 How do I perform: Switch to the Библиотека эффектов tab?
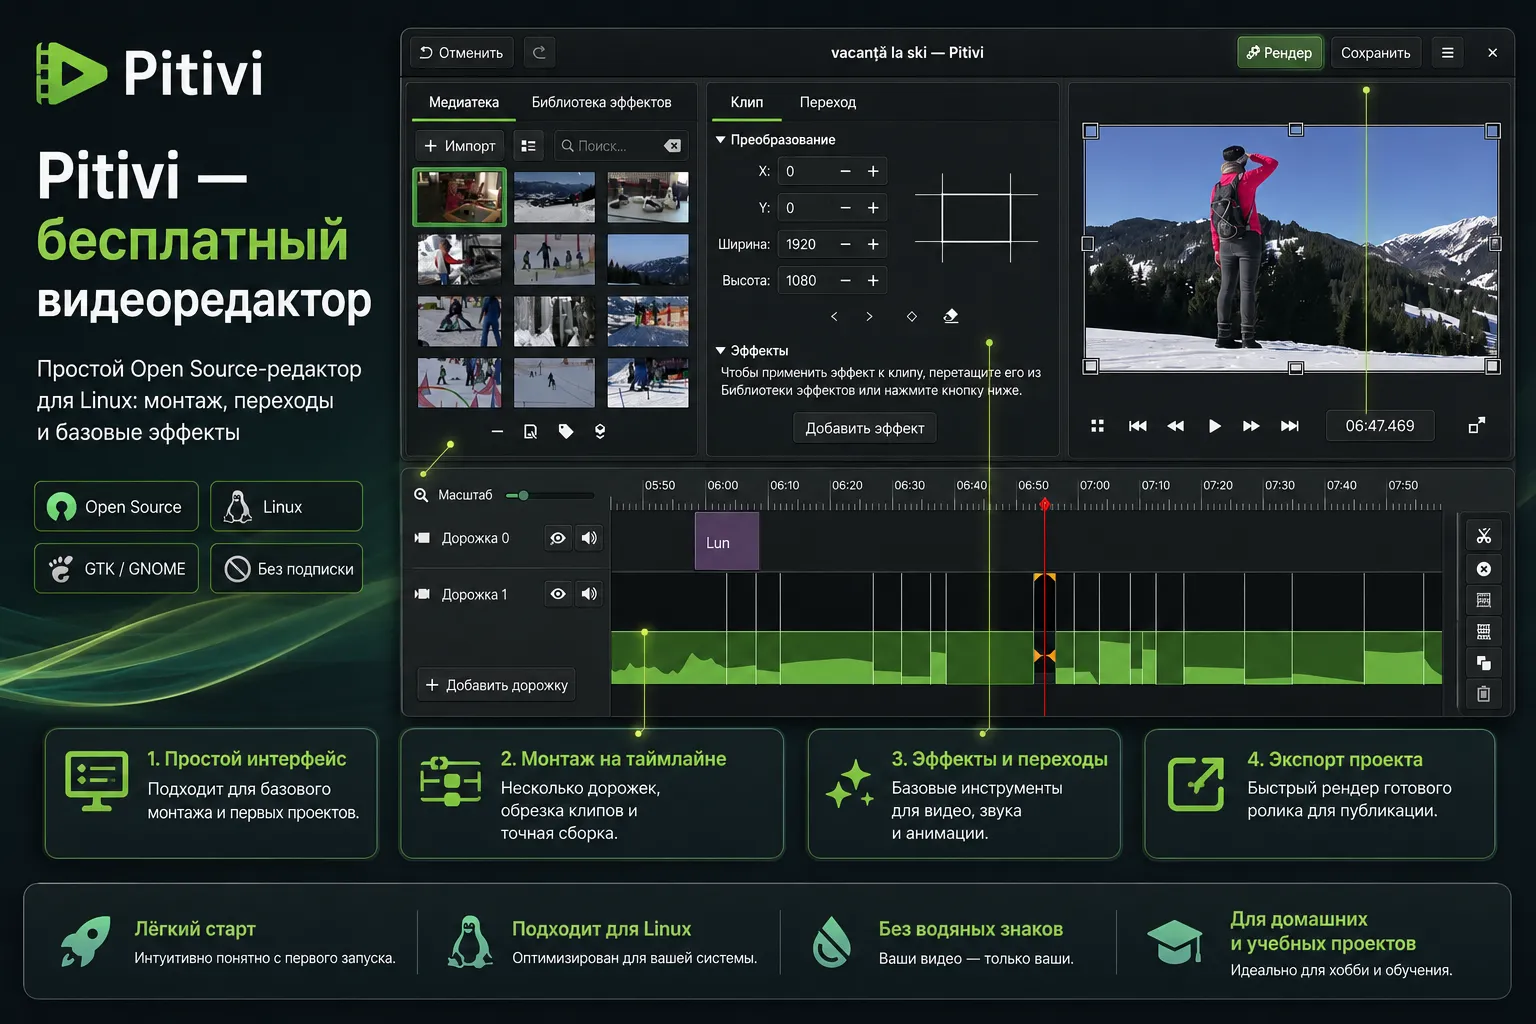[x=601, y=102]
